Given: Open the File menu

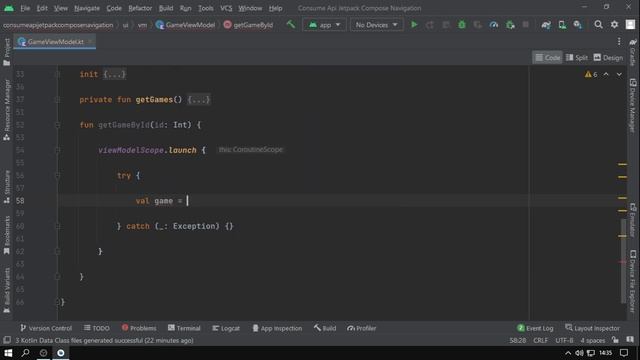Looking at the screenshot, I should point(25,8).
